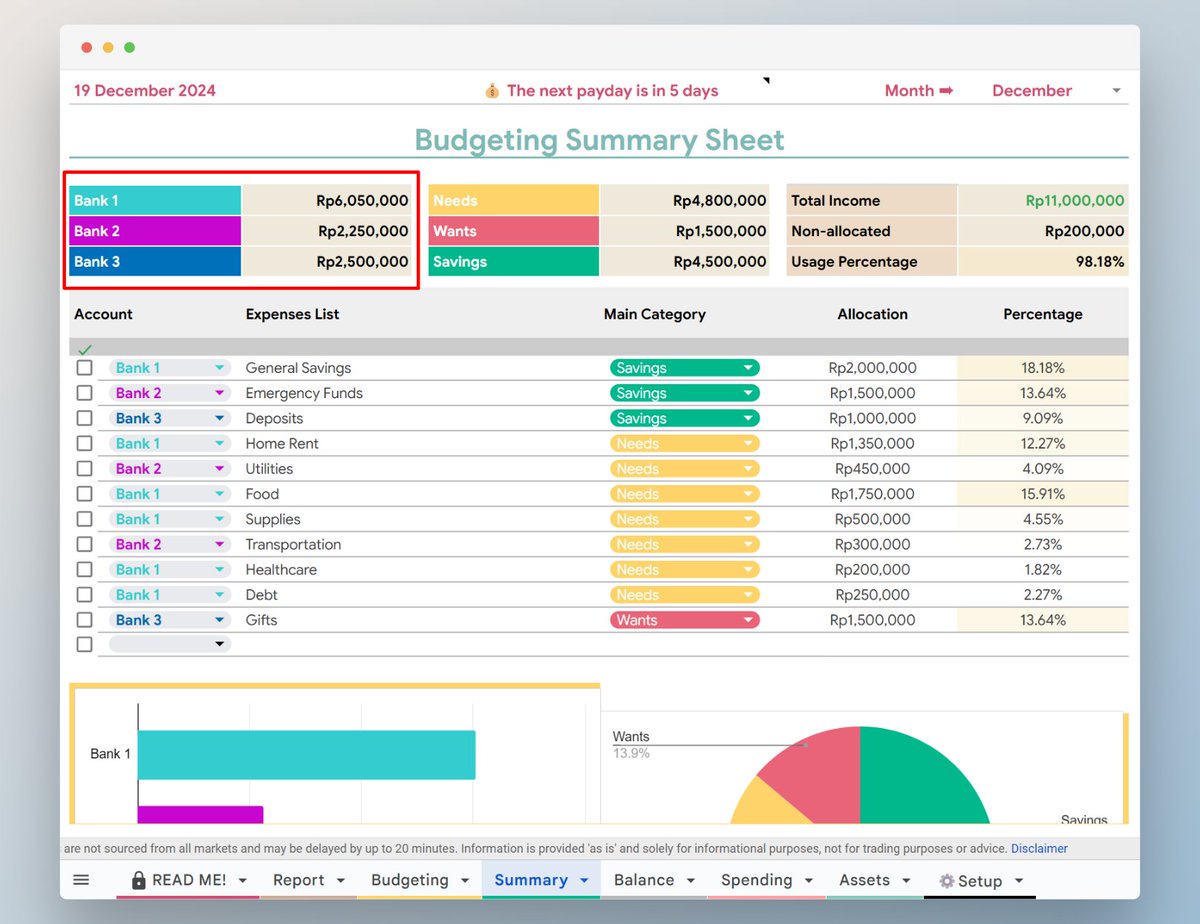Select the Total Income value Rp11,000,000

[1075, 200]
